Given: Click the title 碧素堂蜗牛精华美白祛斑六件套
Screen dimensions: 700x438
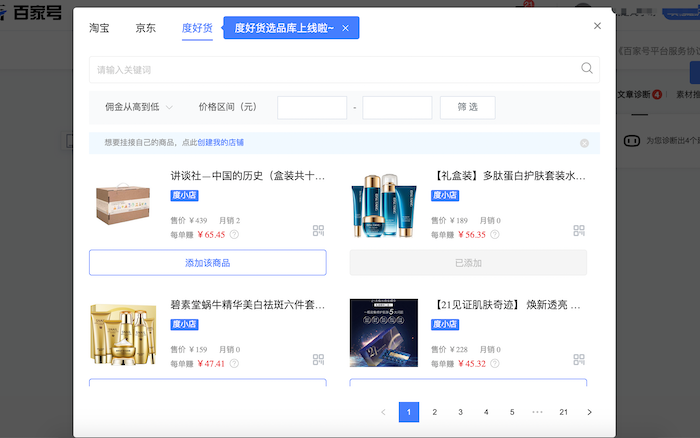Looking at the screenshot, I should coord(248,305).
